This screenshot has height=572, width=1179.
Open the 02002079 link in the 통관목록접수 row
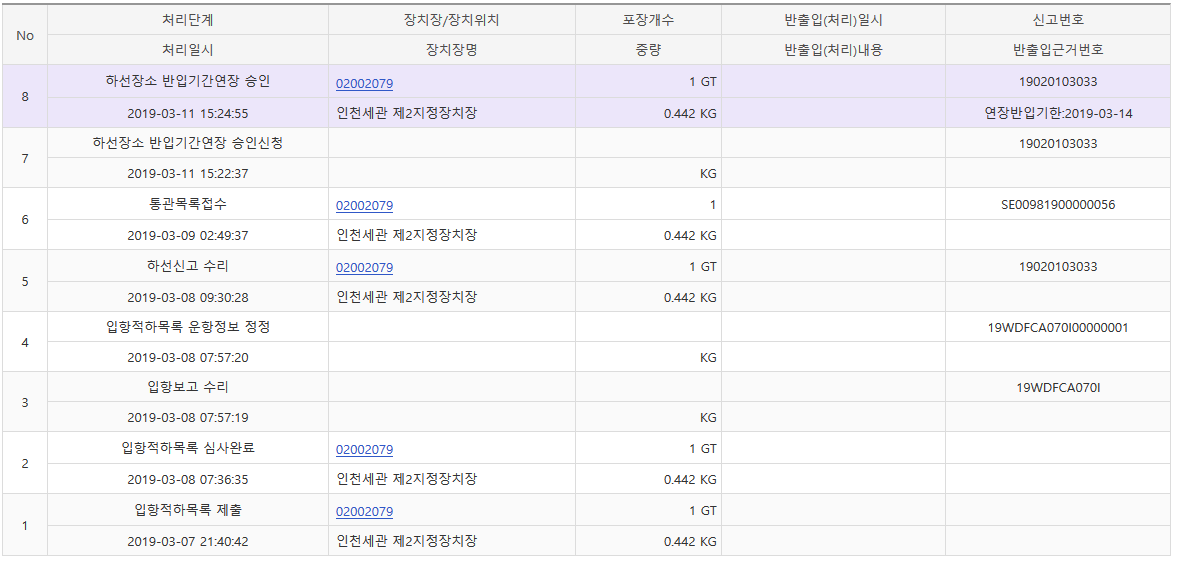(364, 206)
